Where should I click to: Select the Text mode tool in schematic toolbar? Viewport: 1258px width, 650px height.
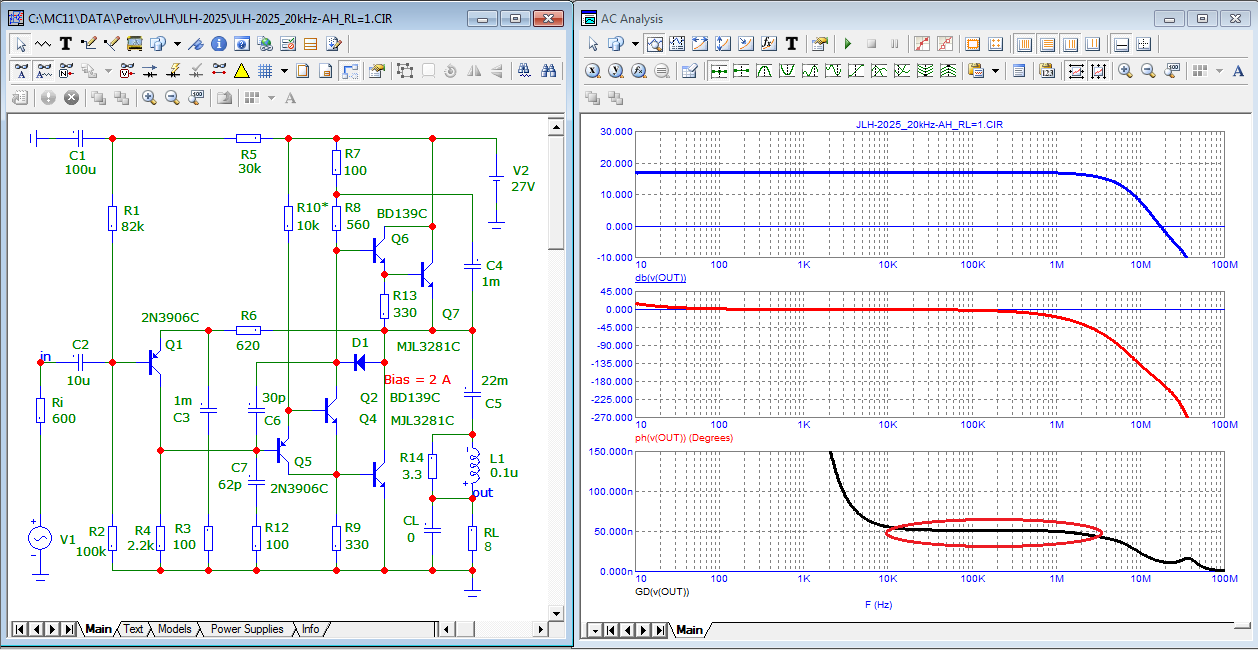66,44
